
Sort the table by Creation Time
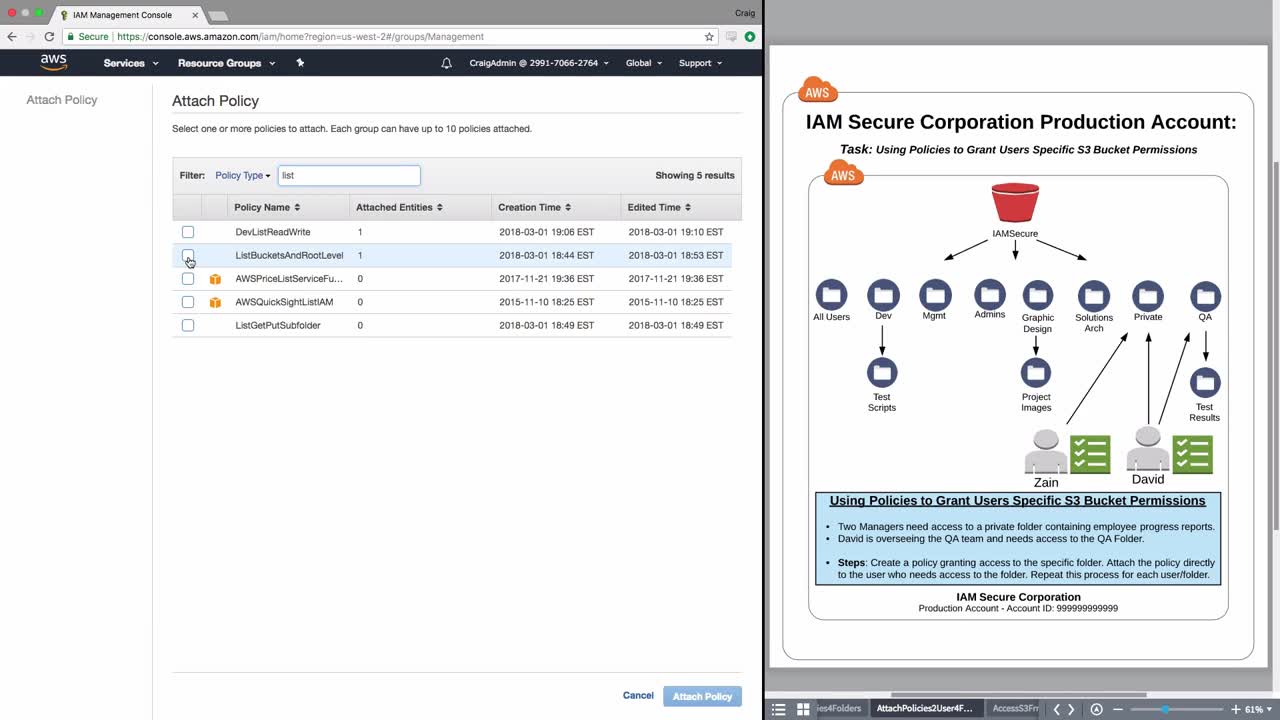[x=535, y=208]
